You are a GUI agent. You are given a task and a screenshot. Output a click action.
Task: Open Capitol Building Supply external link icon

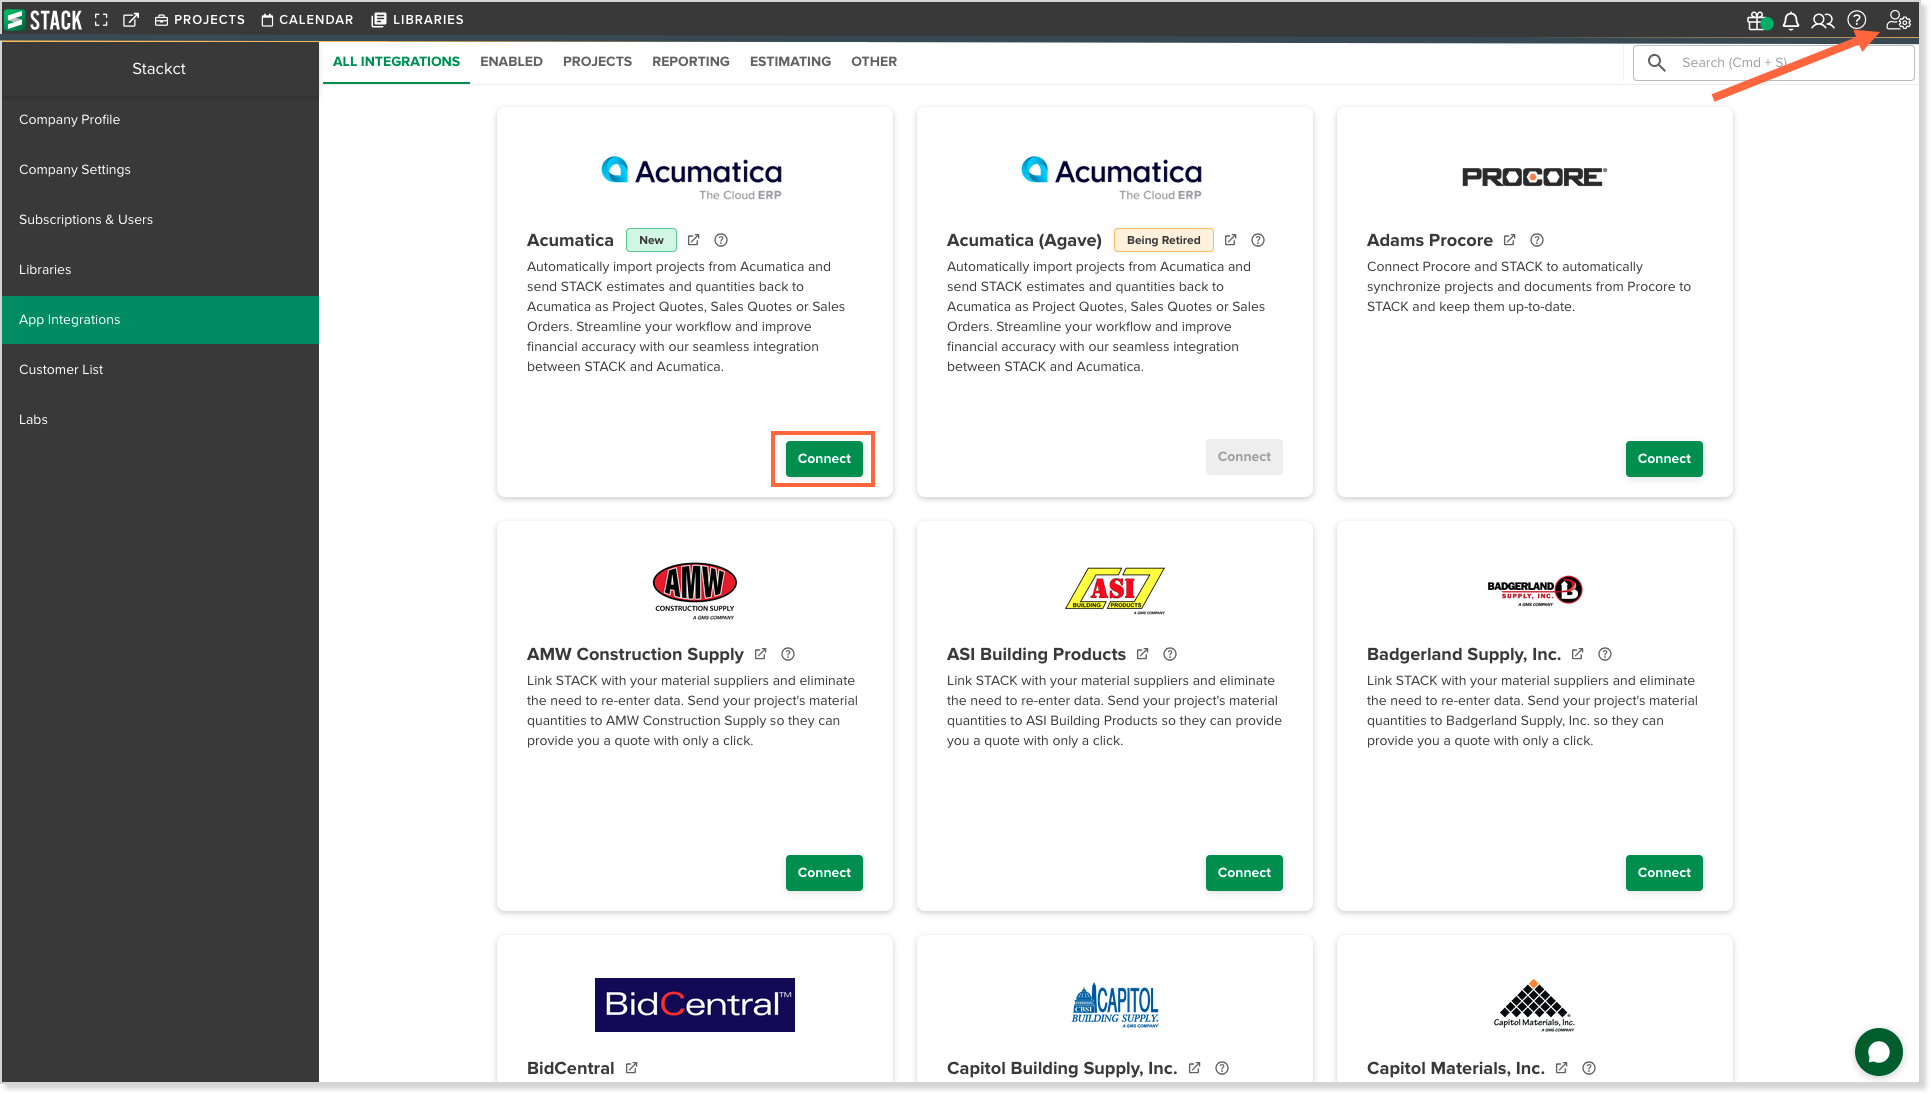coord(1194,1068)
